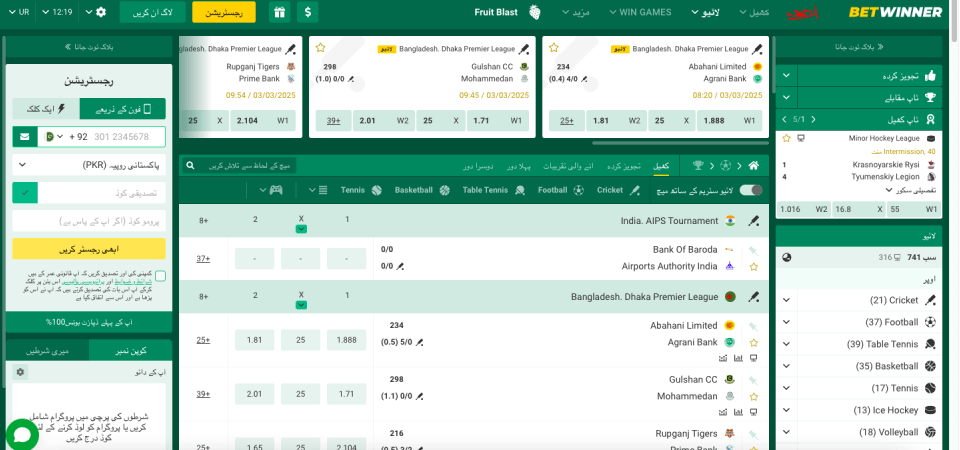
Task: Click the search magnifier icon
Action: click(190, 166)
